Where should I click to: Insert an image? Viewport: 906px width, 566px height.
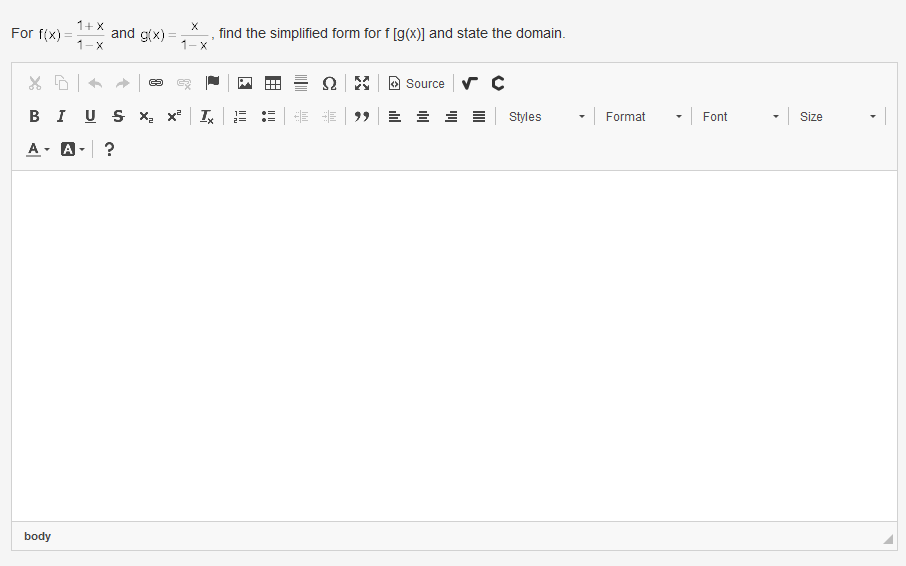[x=245, y=83]
